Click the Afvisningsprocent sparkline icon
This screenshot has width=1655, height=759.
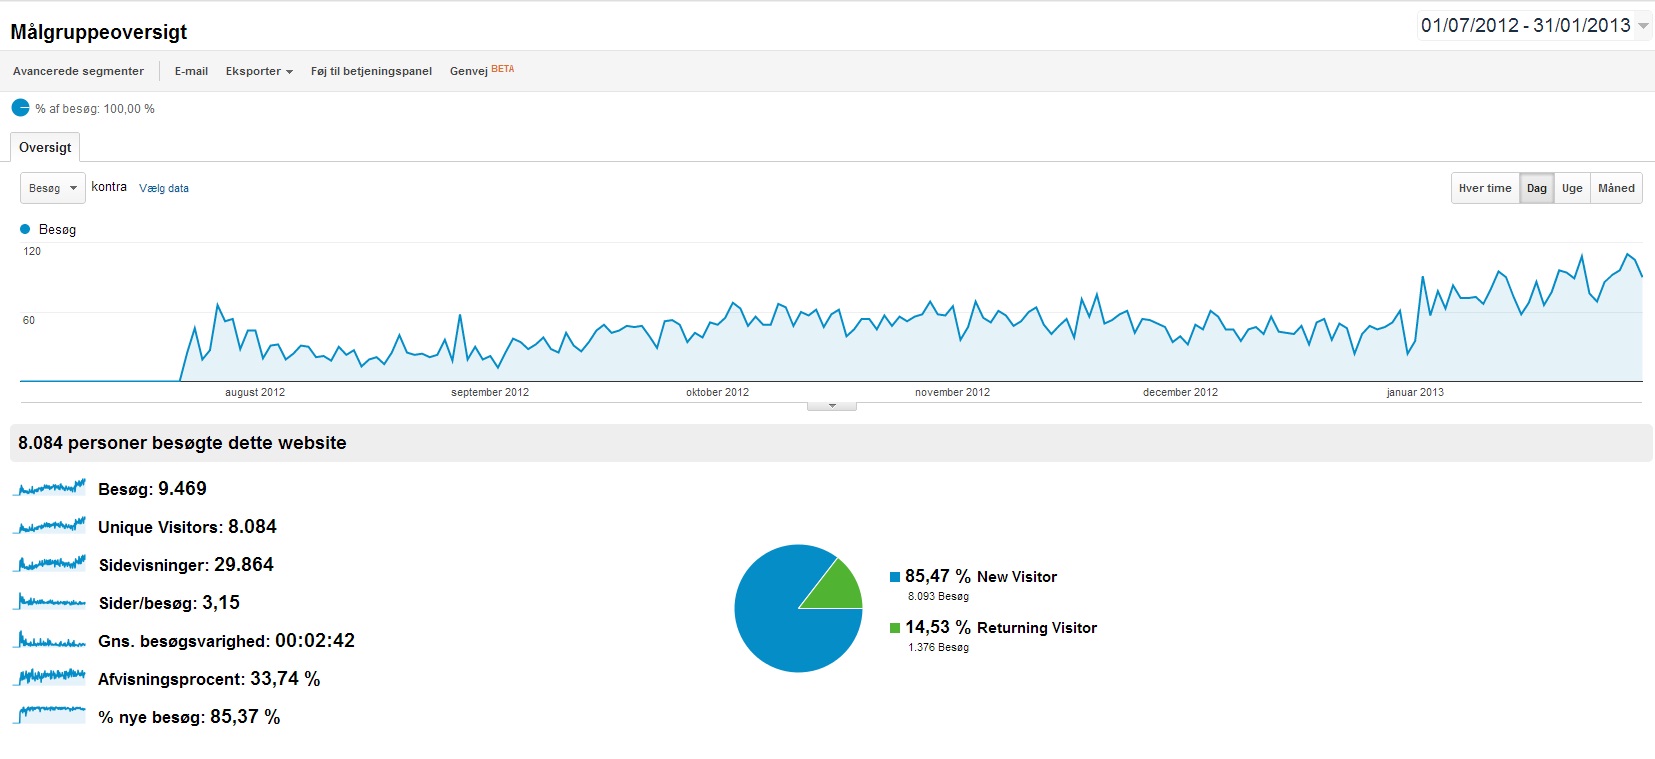tap(51, 678)
